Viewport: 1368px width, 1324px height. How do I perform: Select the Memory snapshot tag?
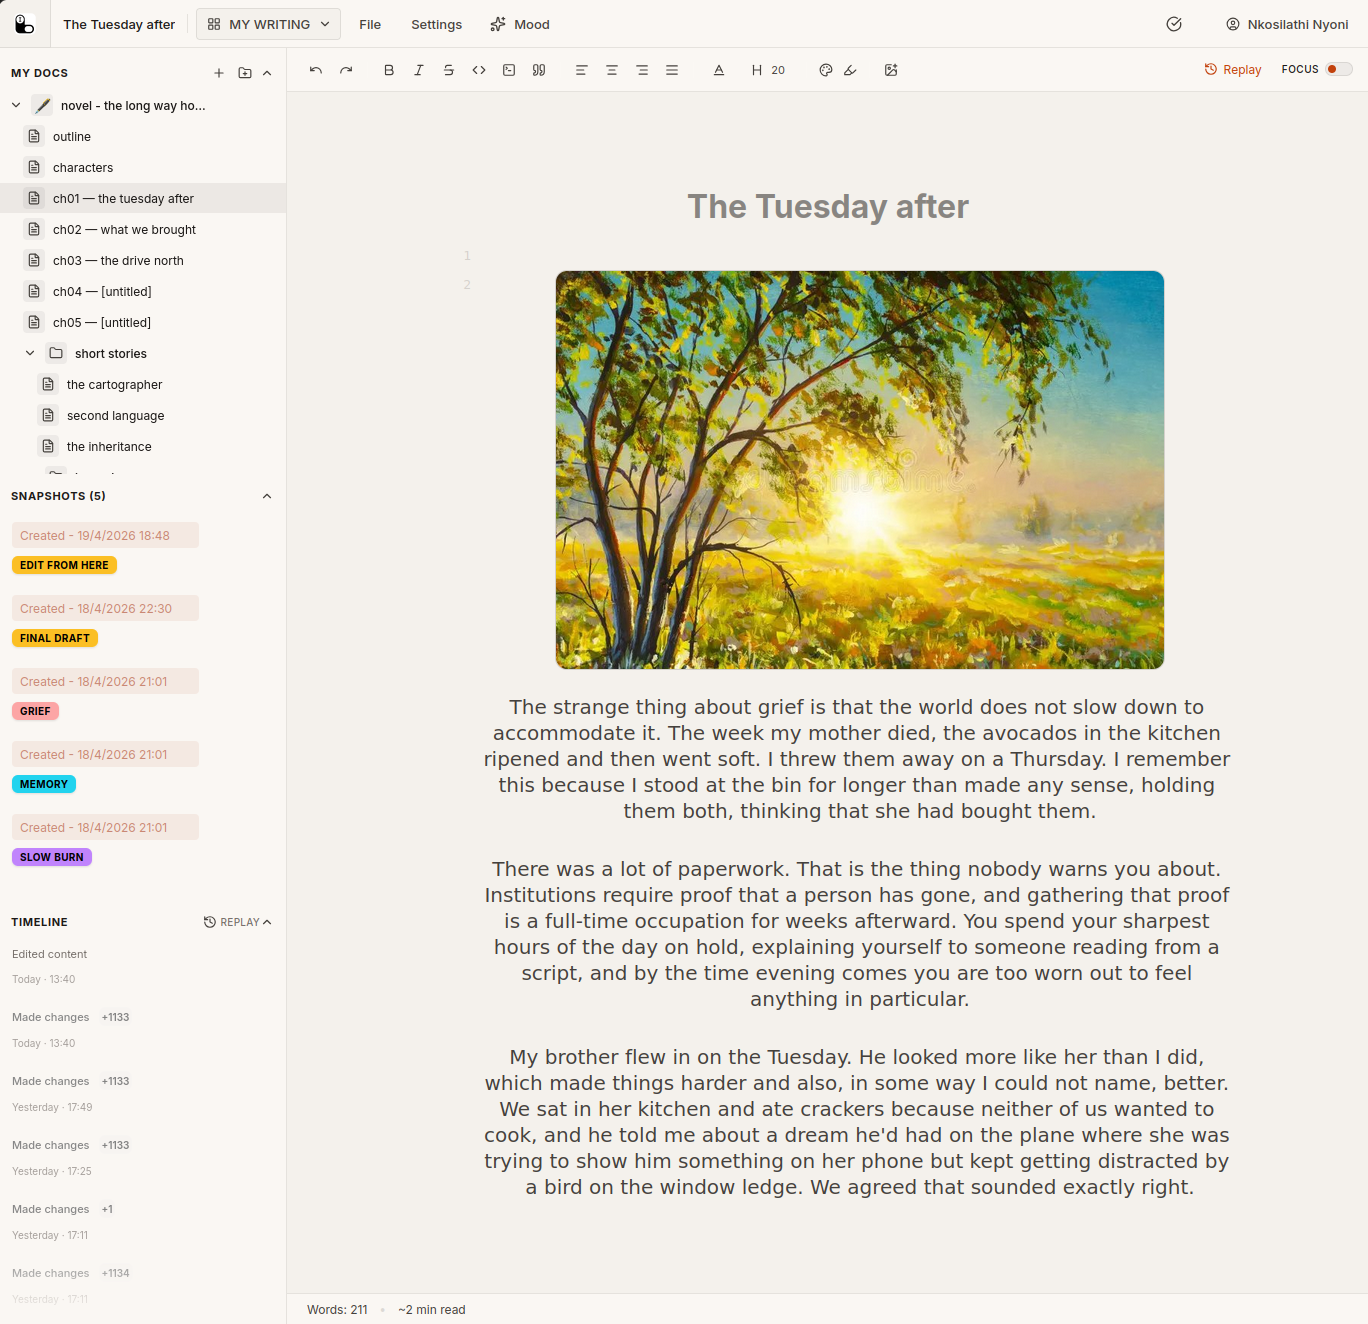click(x=44, y=784)
